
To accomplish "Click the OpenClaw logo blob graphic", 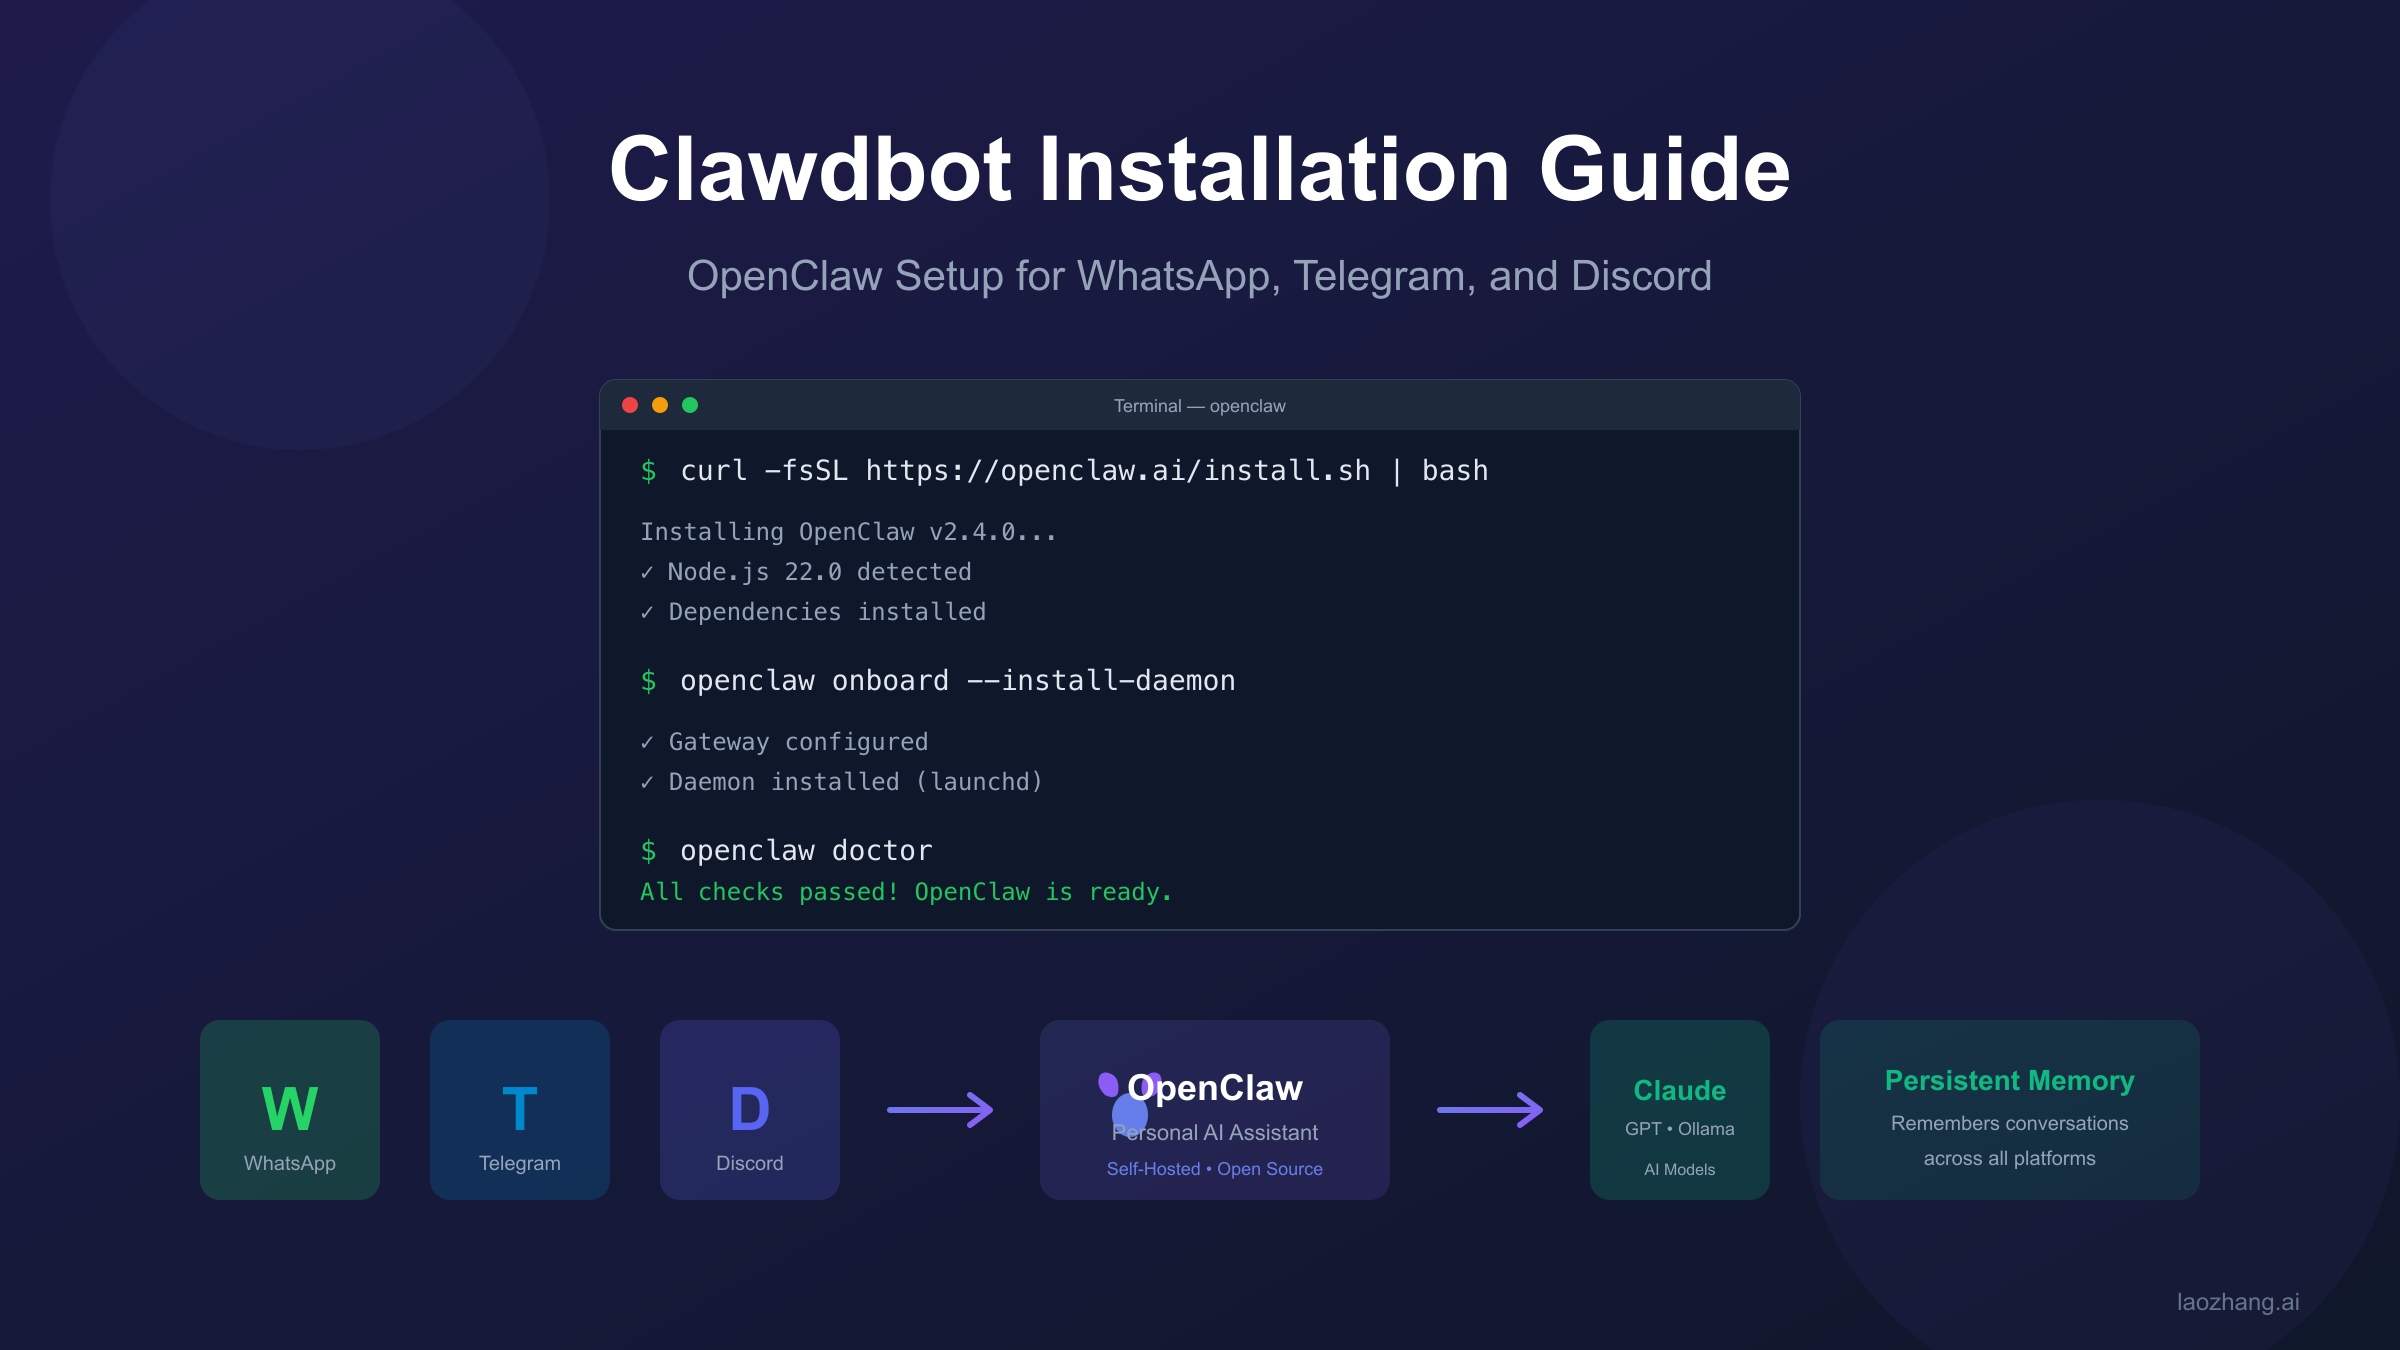I will tap(1113, 1100).
